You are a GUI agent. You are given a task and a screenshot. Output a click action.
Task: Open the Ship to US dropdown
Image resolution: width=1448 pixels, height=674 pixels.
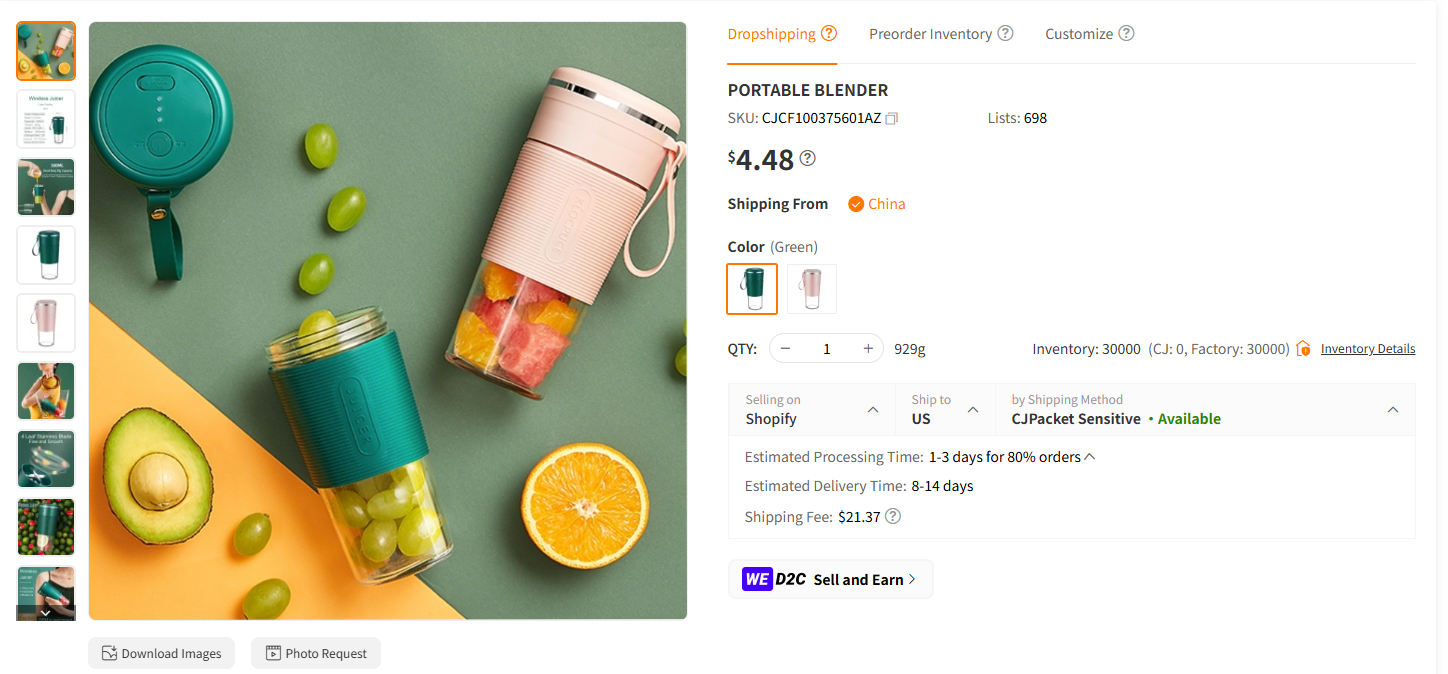pyautogui.click(x=972, y=409)
